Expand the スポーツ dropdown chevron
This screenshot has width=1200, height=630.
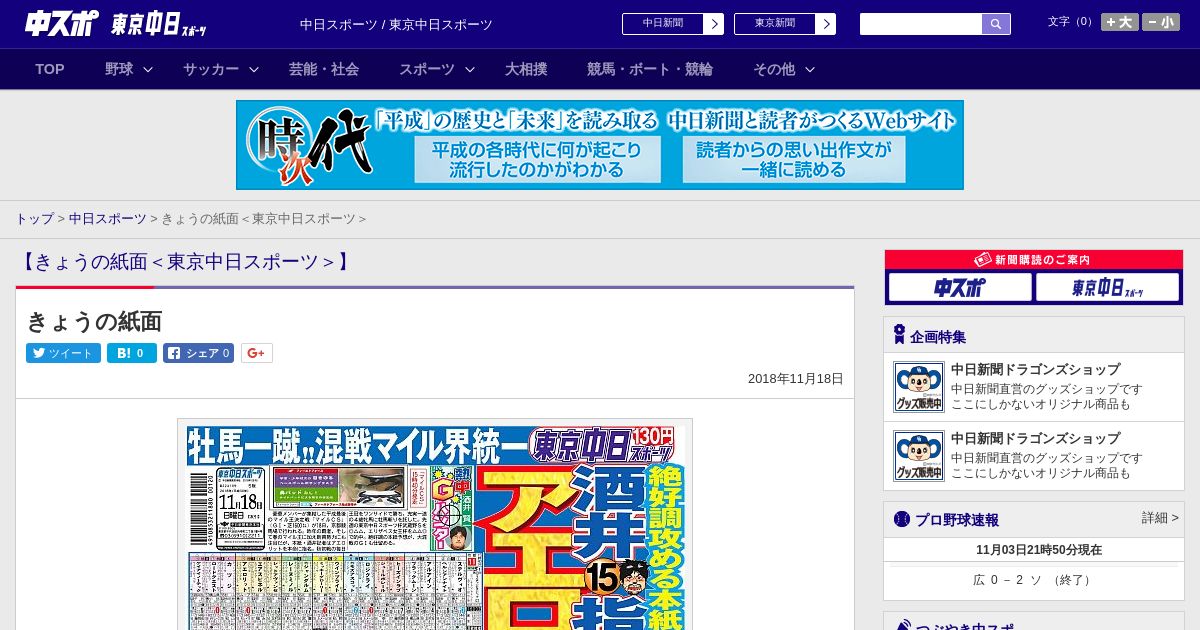470,69
